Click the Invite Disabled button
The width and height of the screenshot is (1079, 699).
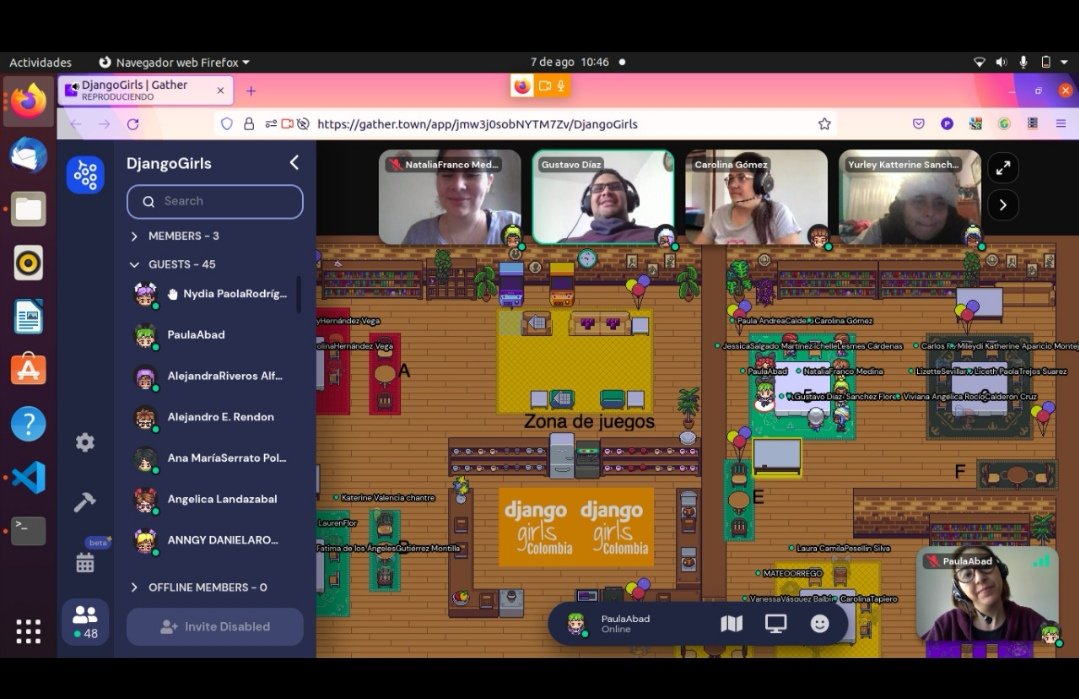pos(215,627)
